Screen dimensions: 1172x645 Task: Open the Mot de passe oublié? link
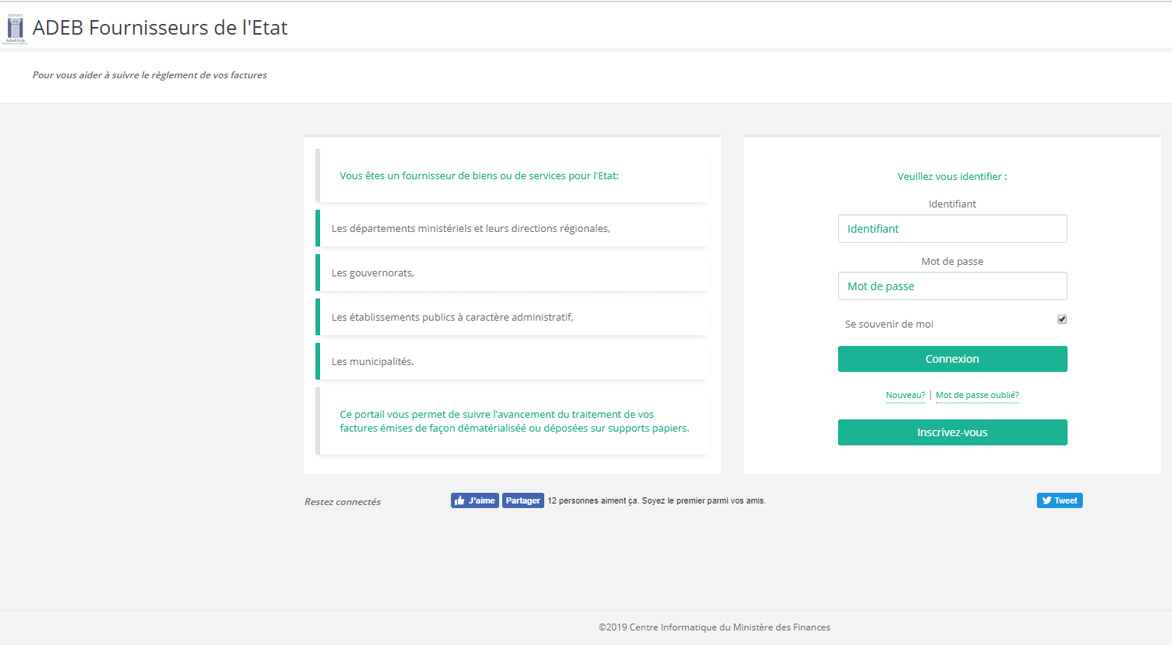977,395
